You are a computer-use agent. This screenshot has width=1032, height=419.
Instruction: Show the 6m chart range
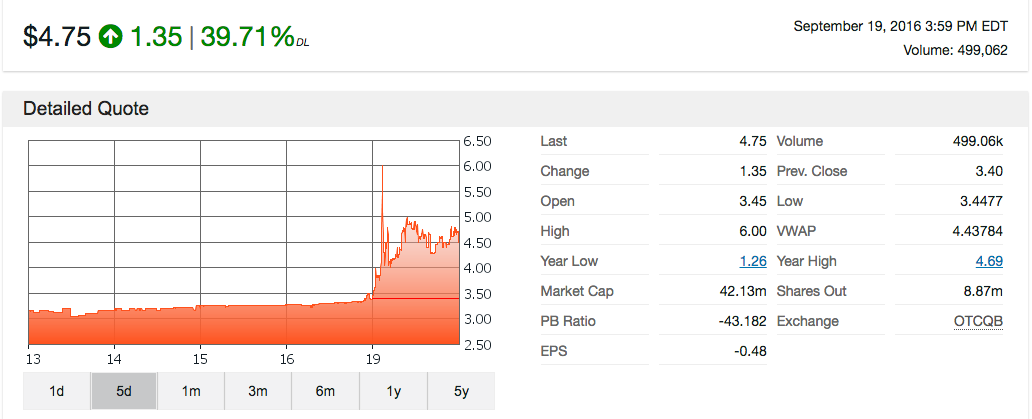click(x=325, y=391)
